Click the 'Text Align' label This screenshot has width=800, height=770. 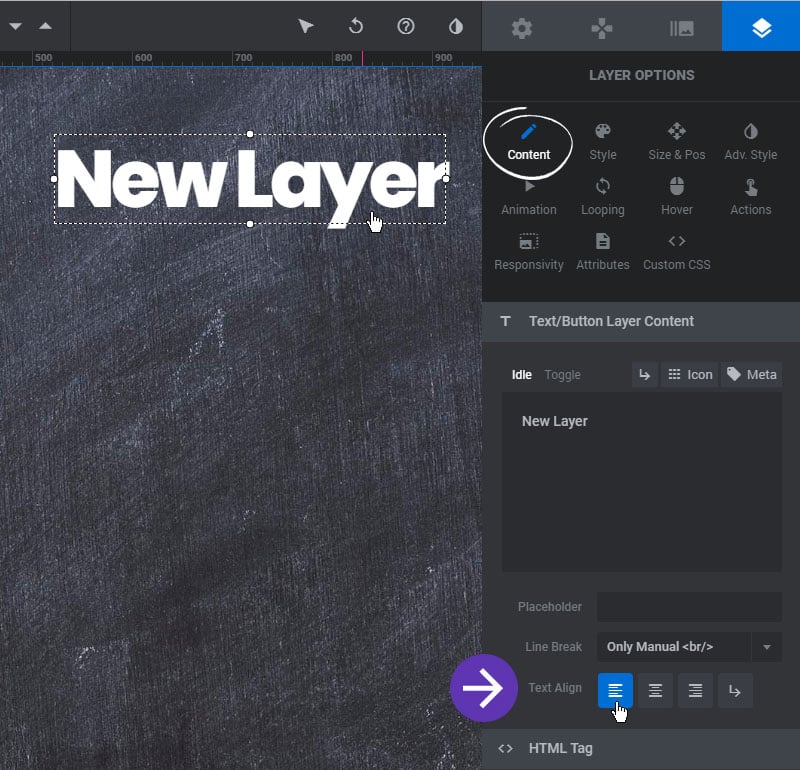[555, 688]
